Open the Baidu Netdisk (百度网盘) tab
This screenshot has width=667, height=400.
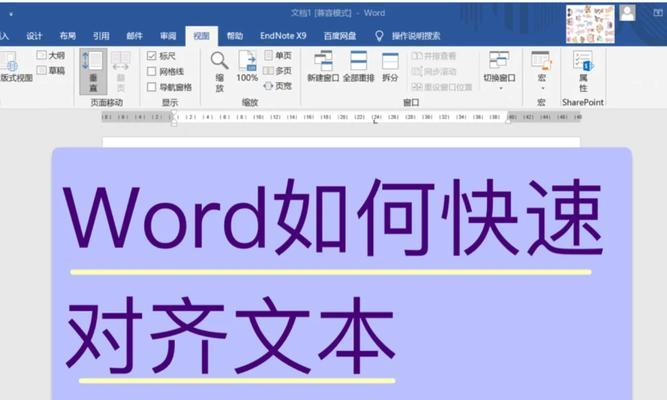click(x=340, y=36)
